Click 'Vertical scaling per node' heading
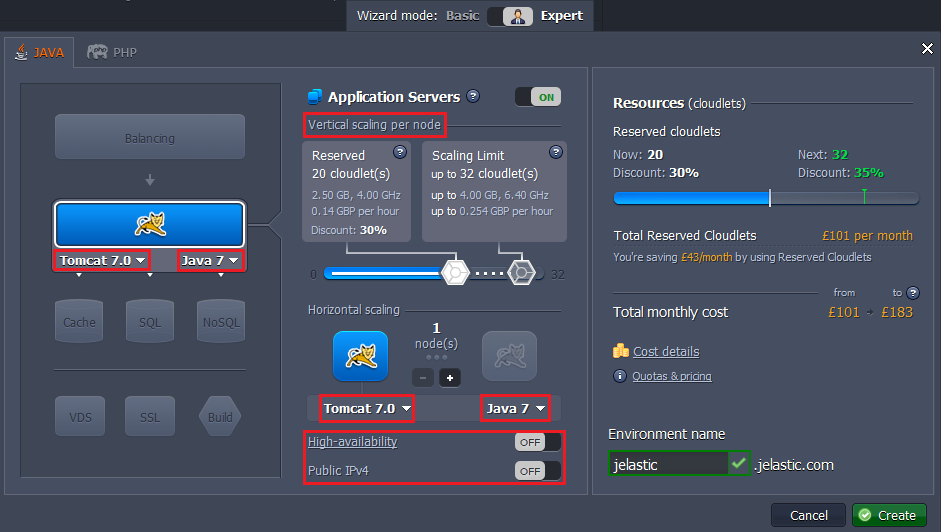Screen dimensions: 941x532 coord(374,125)
